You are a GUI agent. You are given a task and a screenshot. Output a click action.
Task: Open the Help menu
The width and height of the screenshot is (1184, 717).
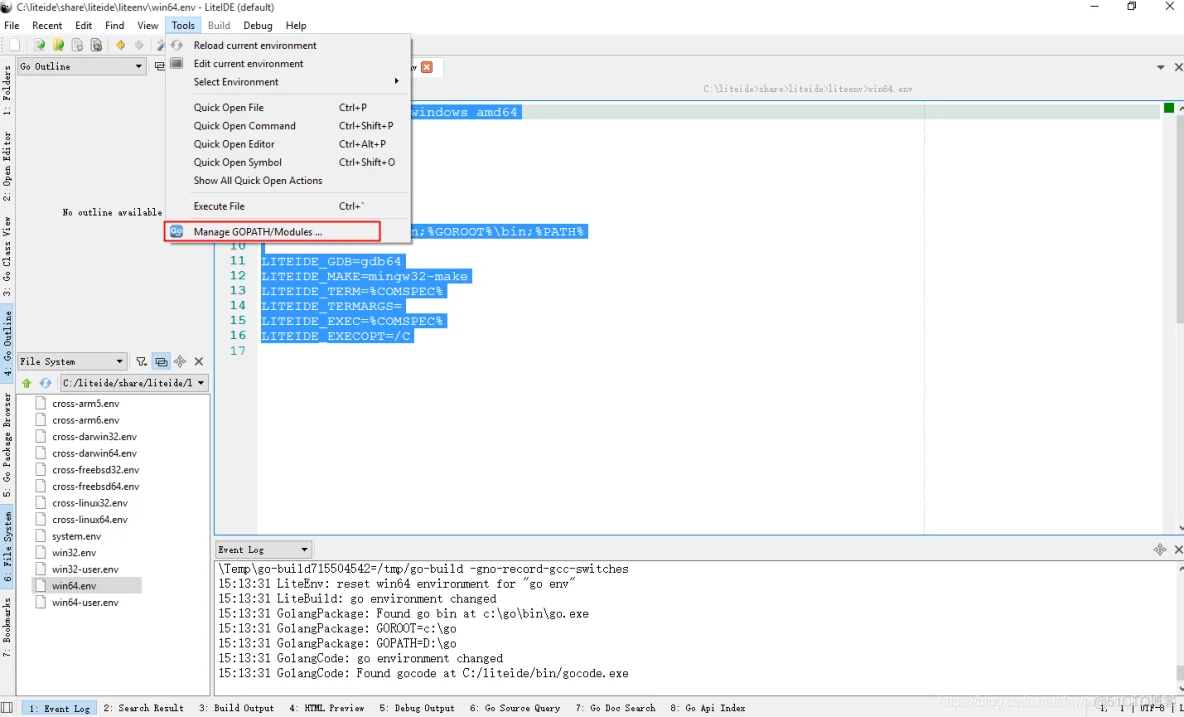click(x=296, y=25)
